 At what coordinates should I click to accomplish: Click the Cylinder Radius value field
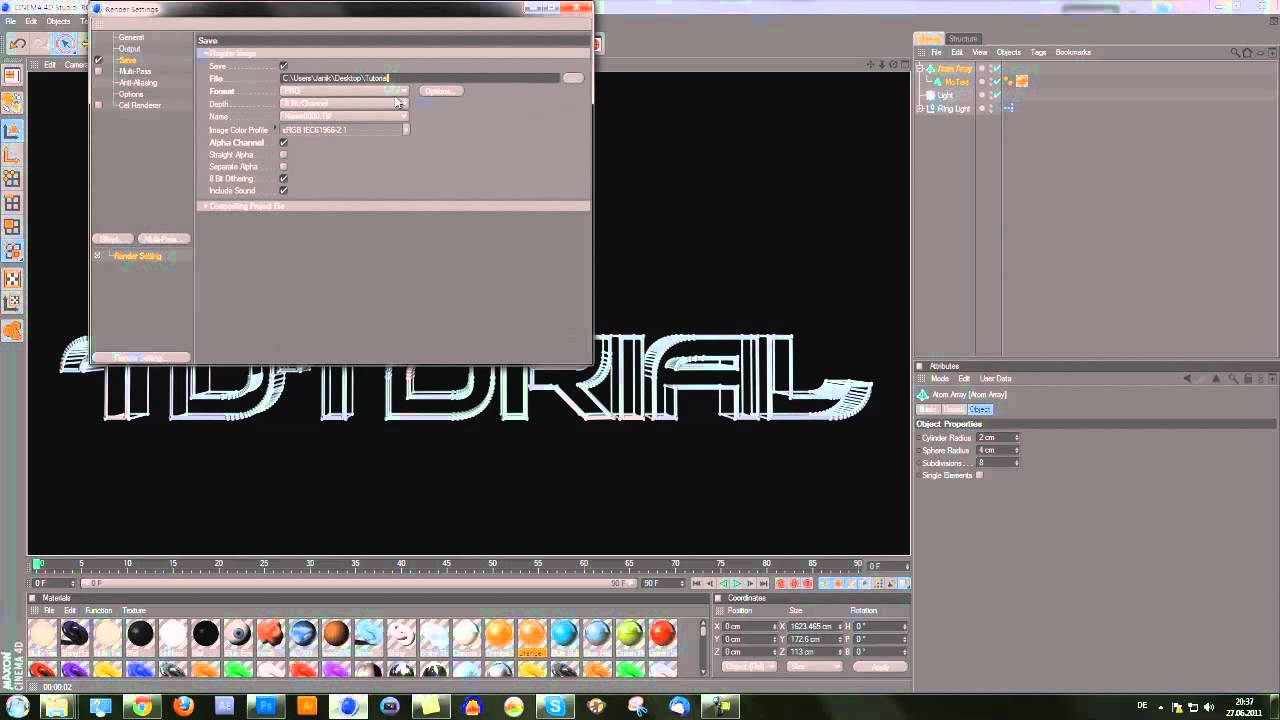click(998, 438)
